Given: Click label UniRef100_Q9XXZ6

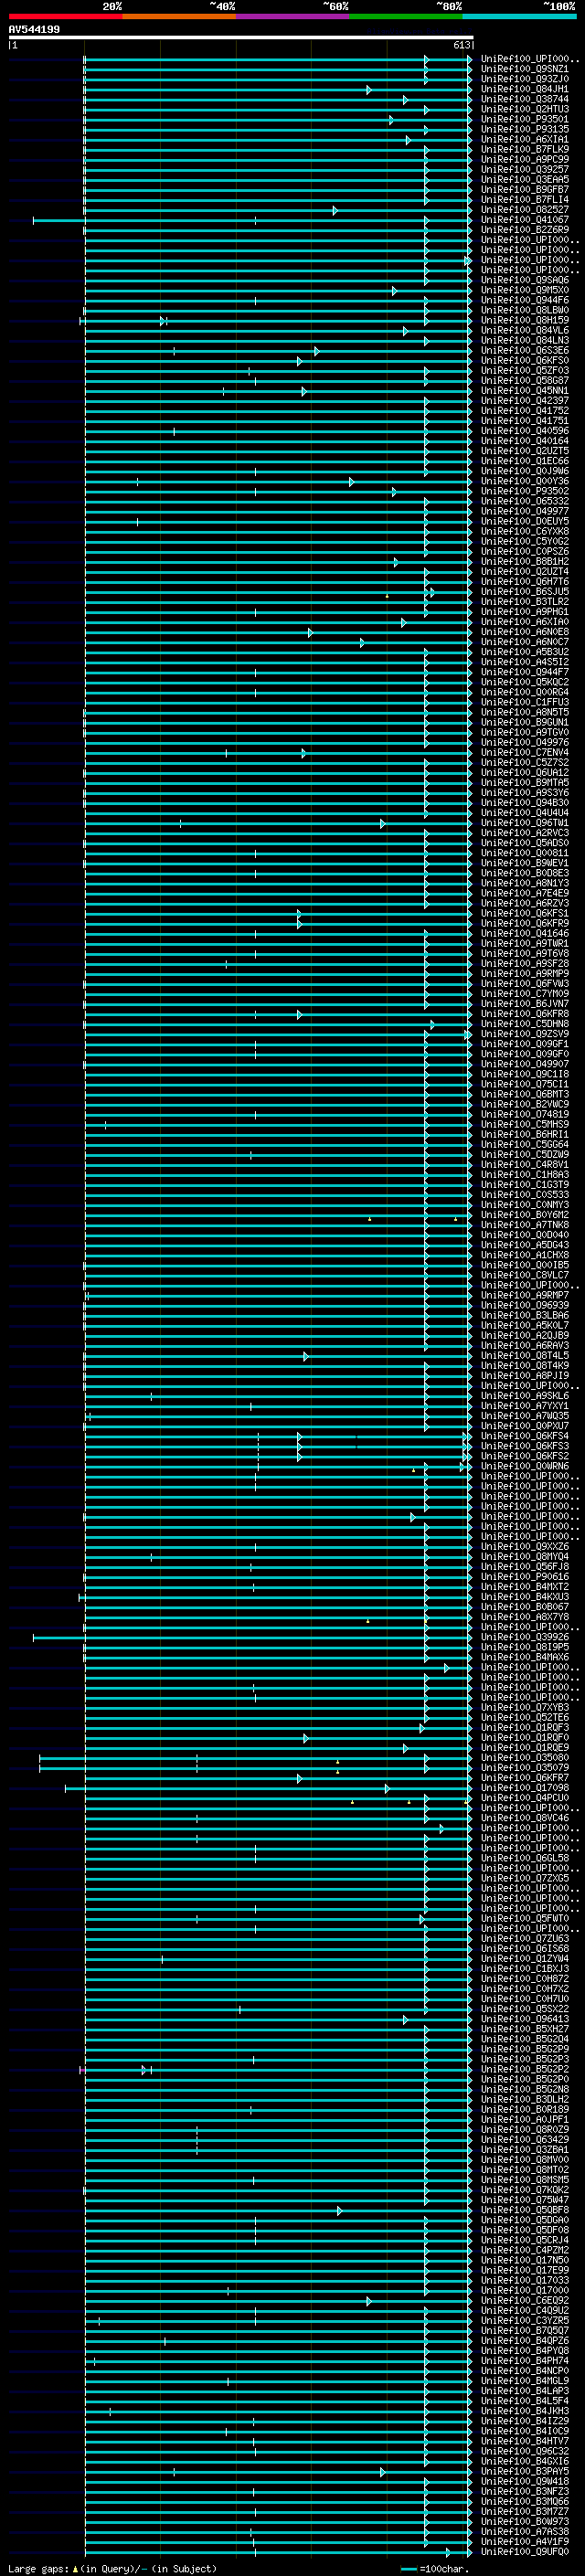Looking at the screenshot, I should pos(525,1546).
